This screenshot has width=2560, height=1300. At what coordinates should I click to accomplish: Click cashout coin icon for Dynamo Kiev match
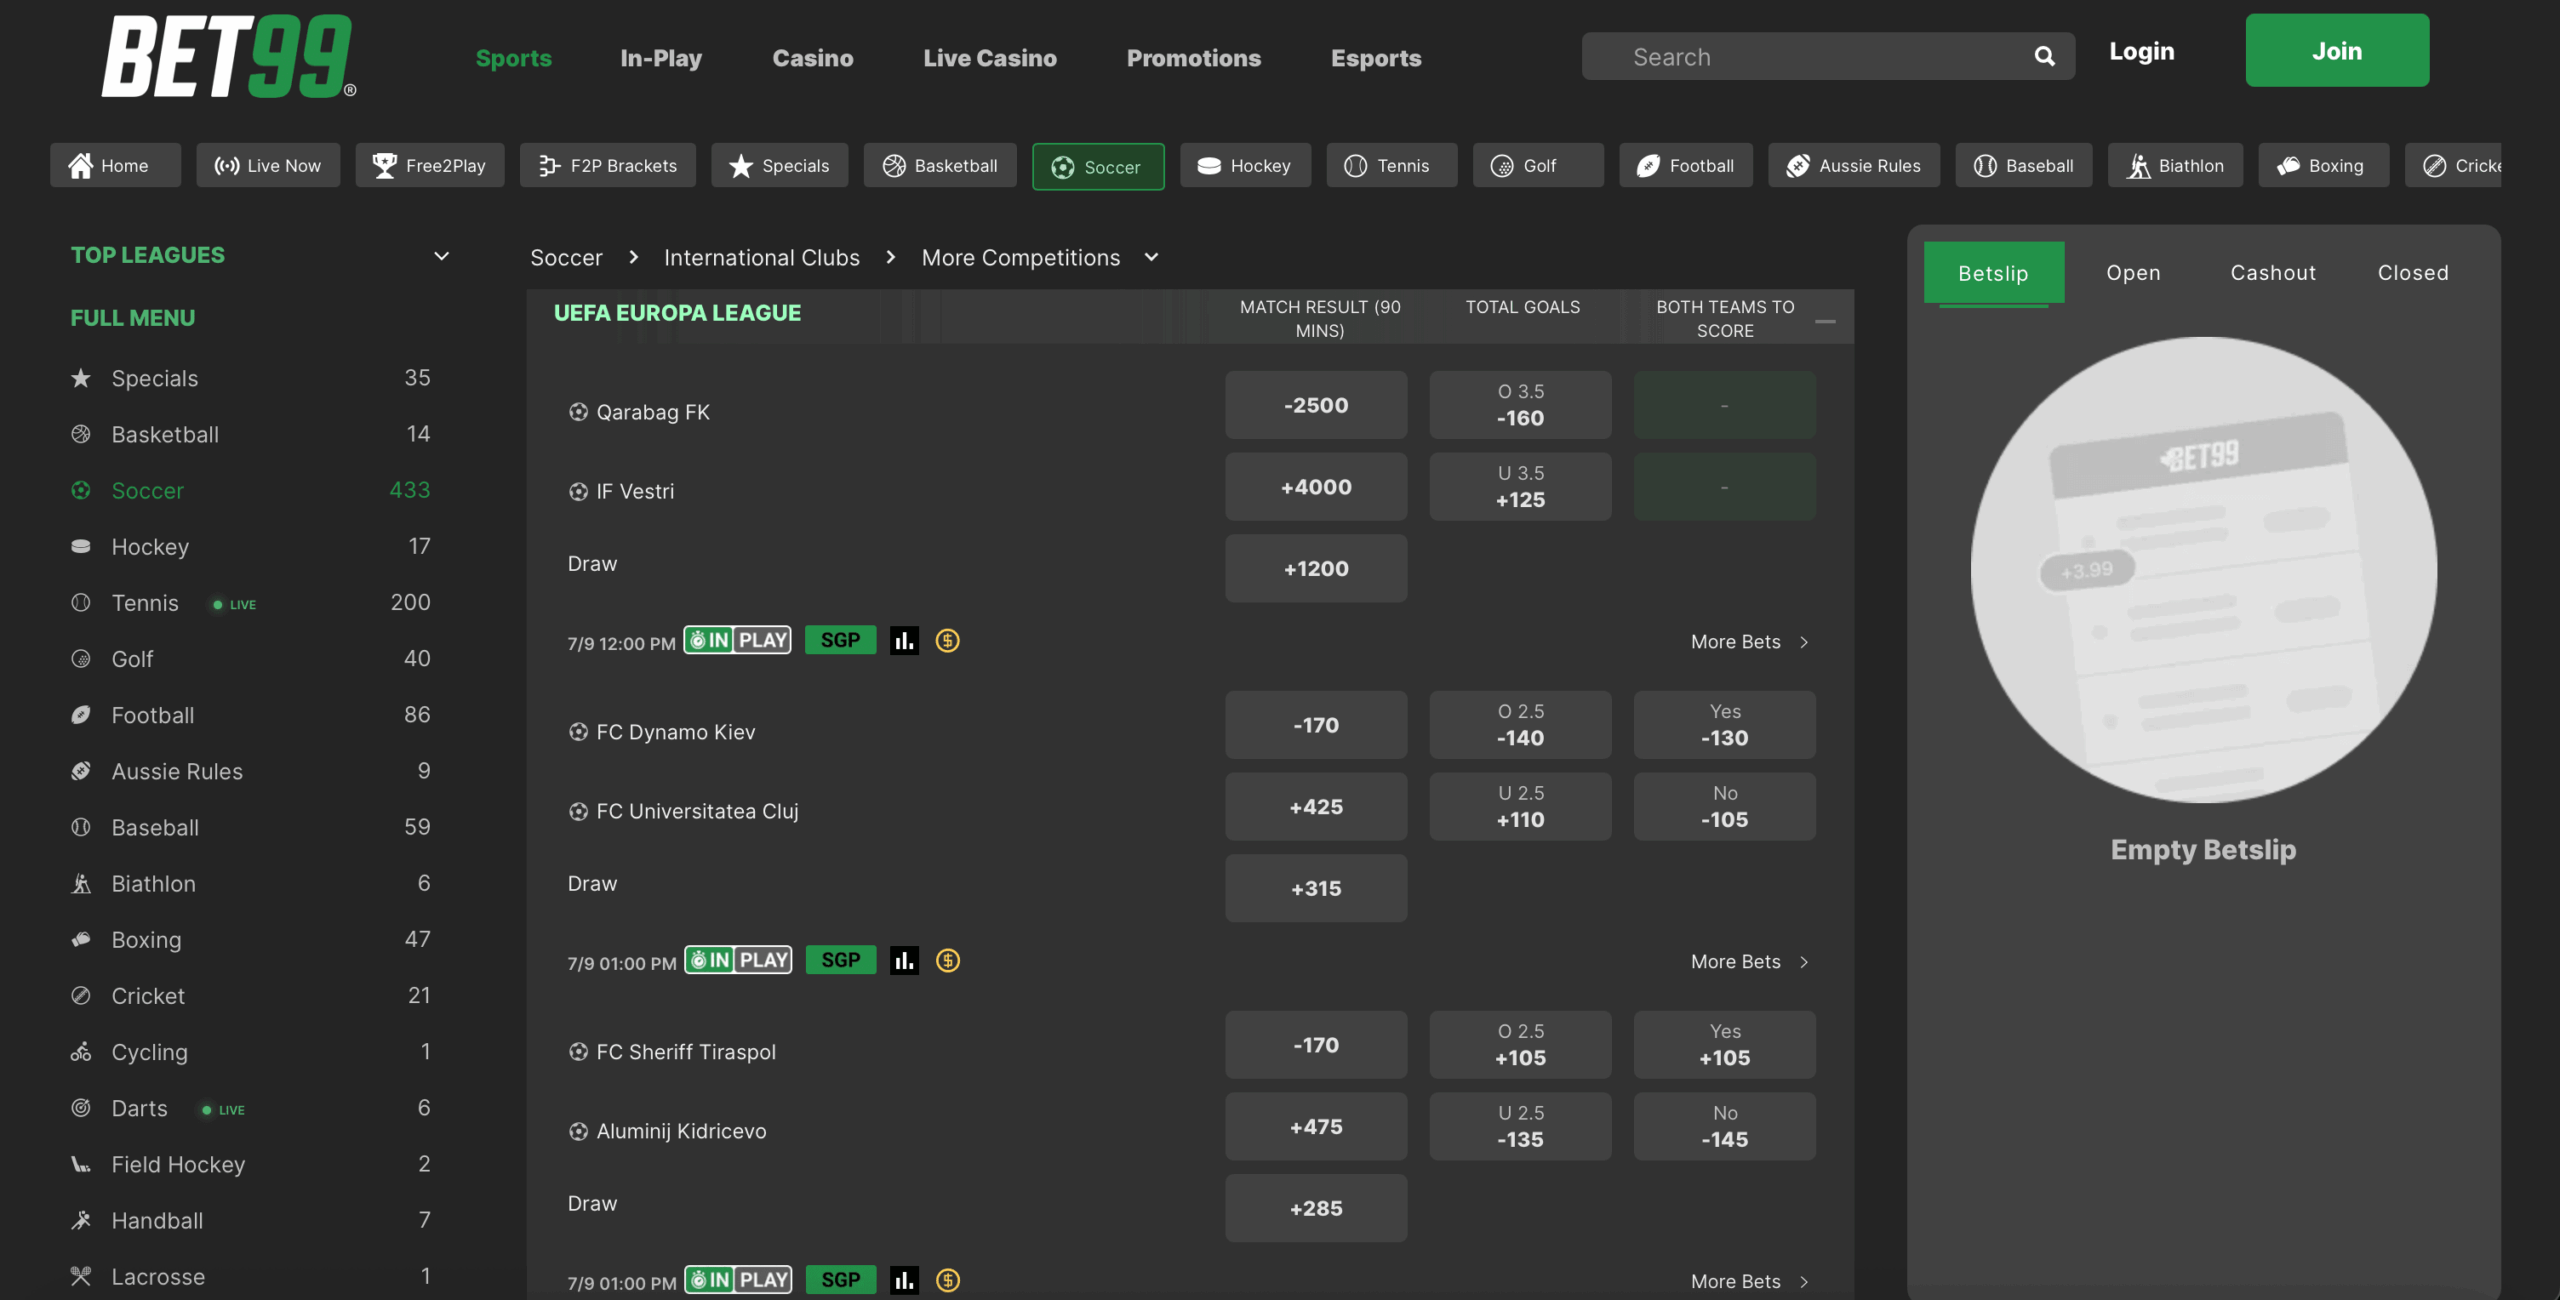948,961
